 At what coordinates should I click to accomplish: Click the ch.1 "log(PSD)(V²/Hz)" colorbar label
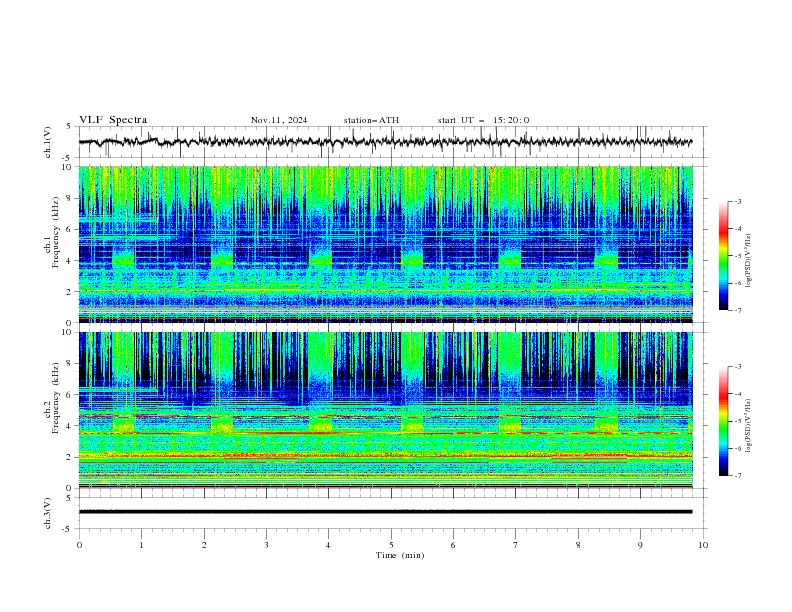(748, 261)
